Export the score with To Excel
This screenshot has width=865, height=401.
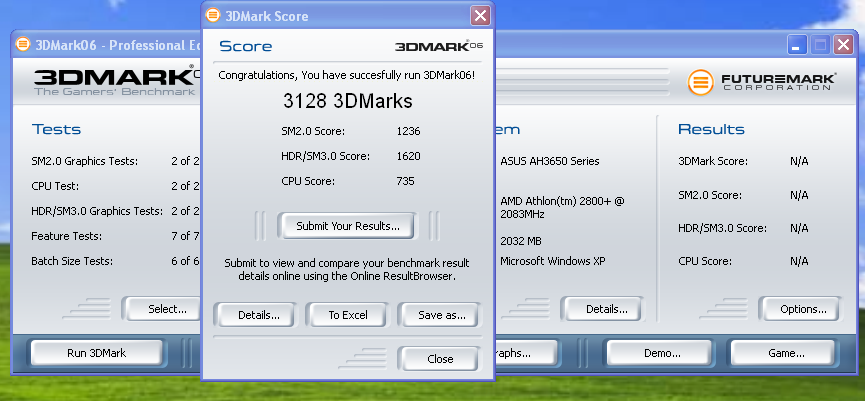(348, 315)
